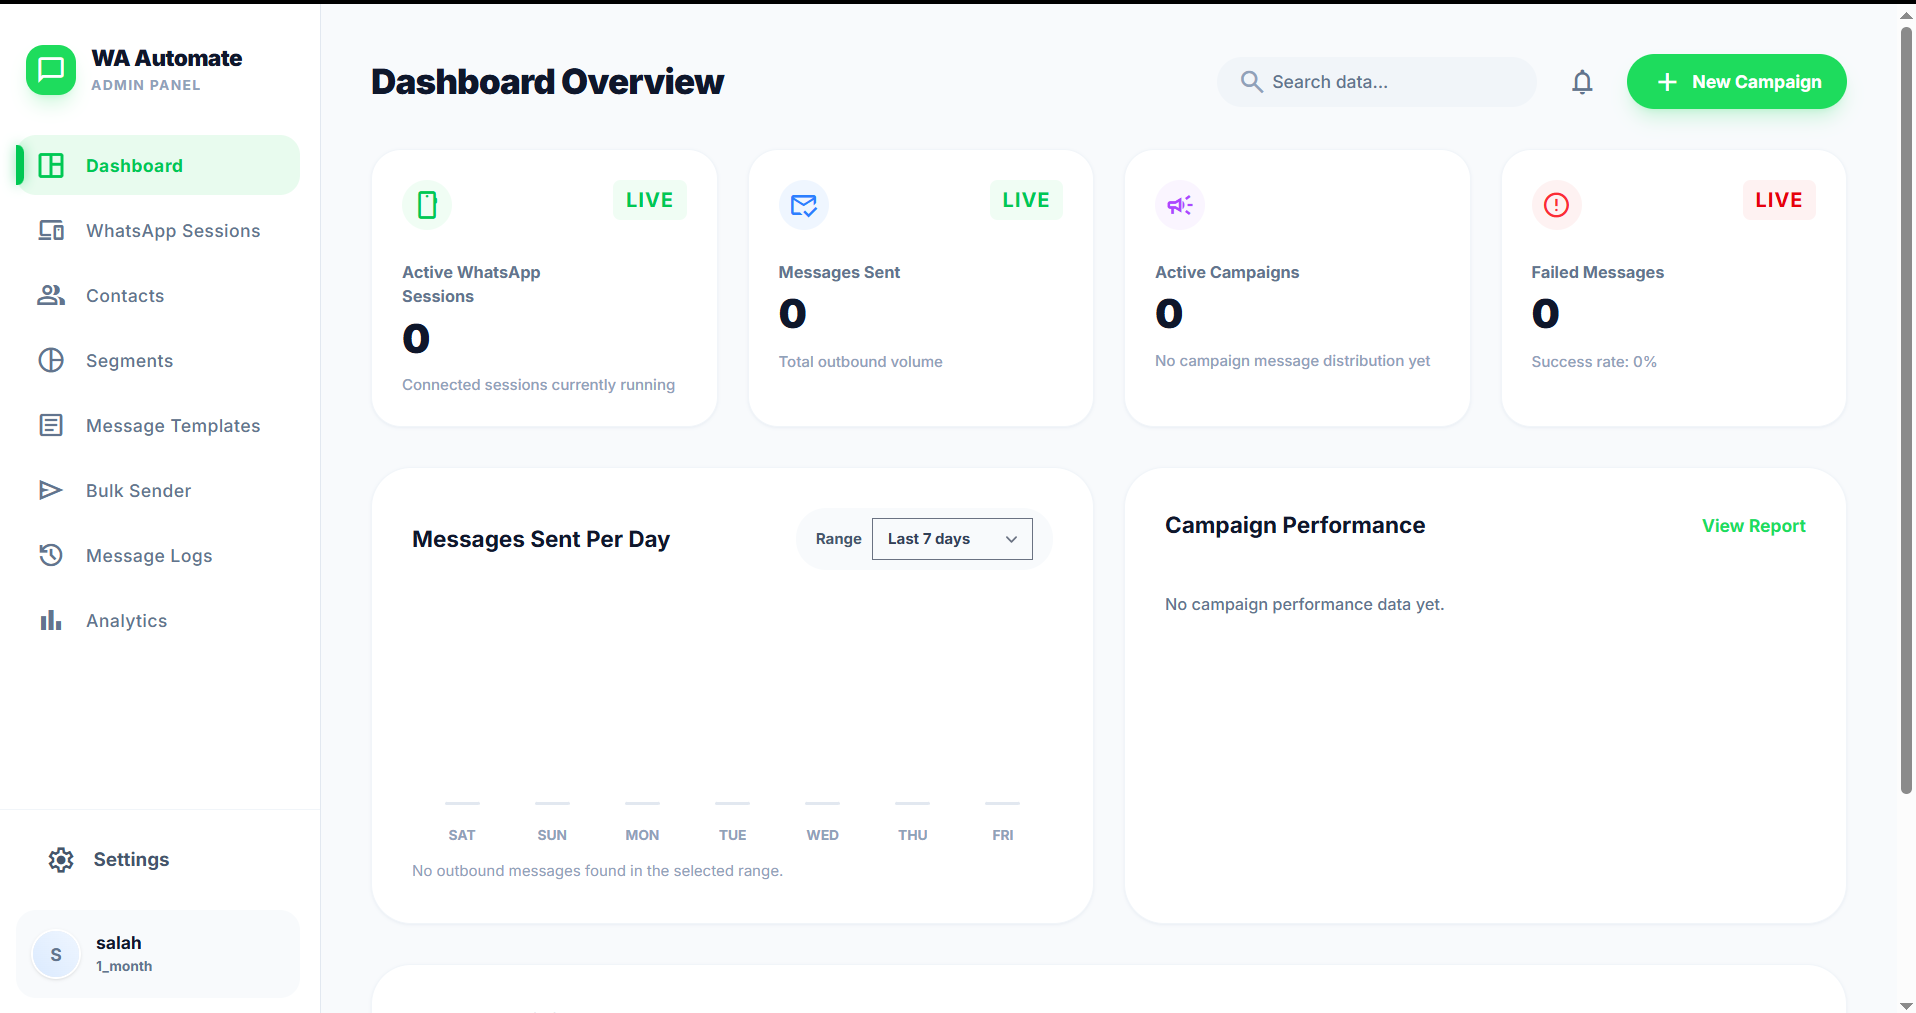Image resolution: width=1916 pixels, height=1013 pixels.
Task: Open the notification bell
Action: pos(1582,82)
